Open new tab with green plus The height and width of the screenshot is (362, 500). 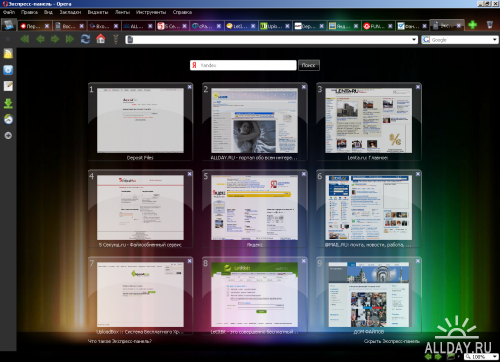[472, 25]
